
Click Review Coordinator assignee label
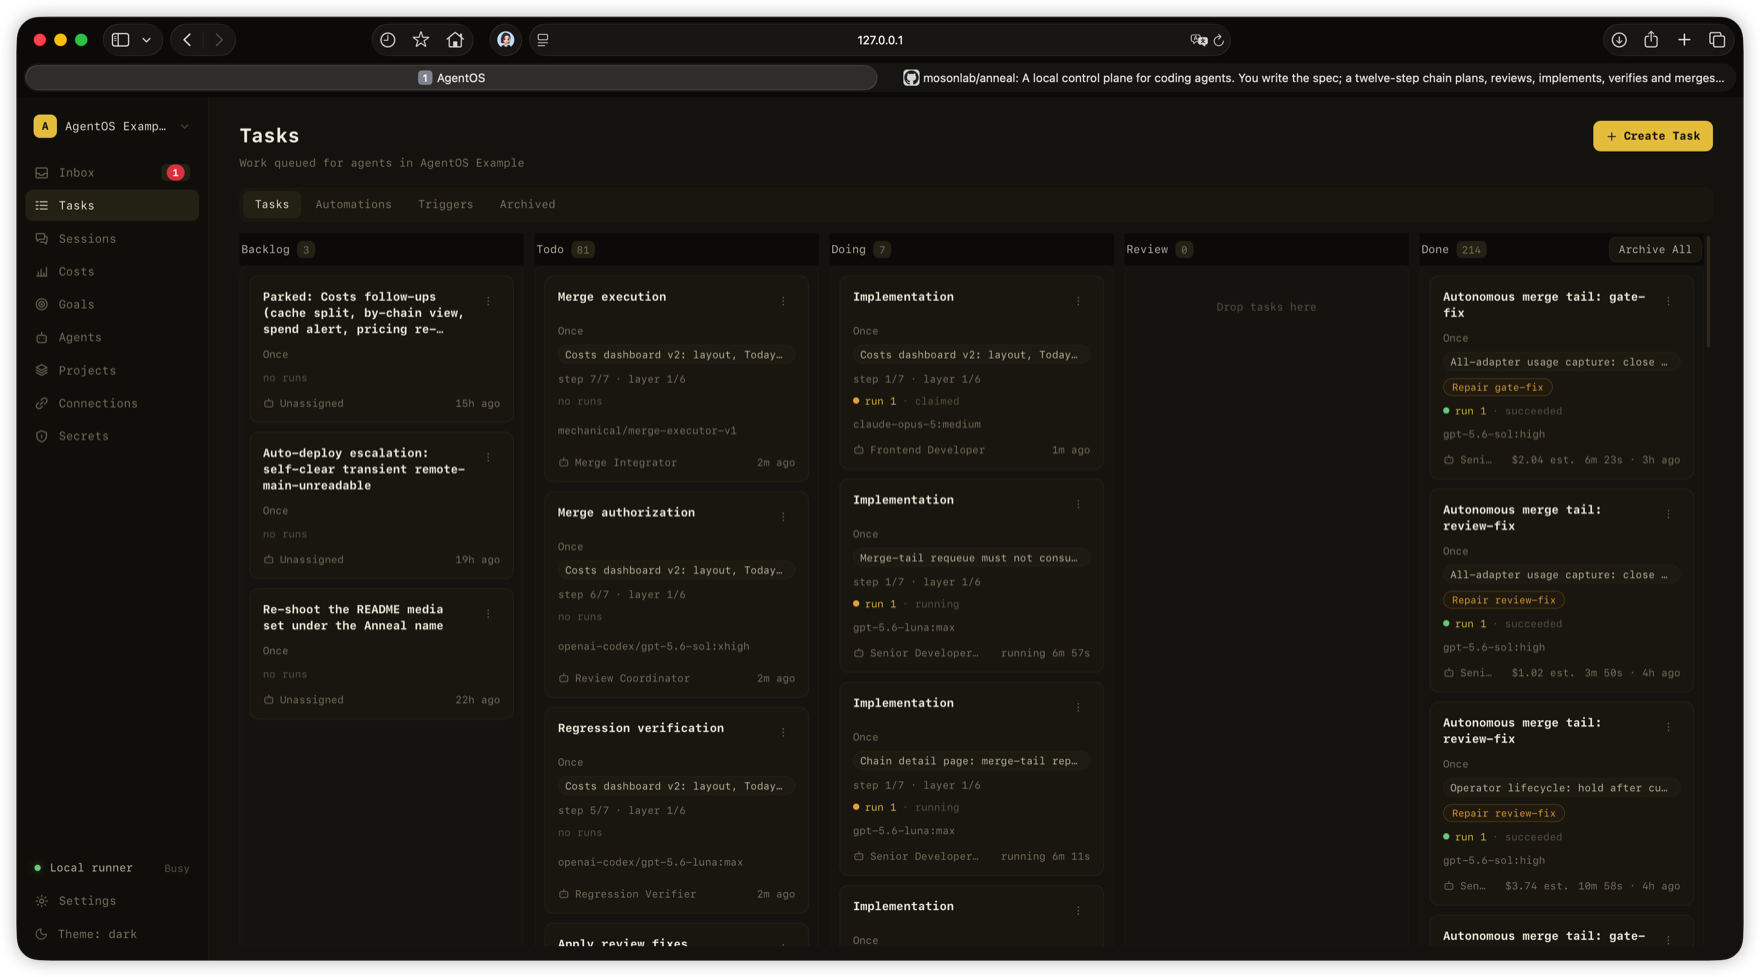(x=632, y=679)
